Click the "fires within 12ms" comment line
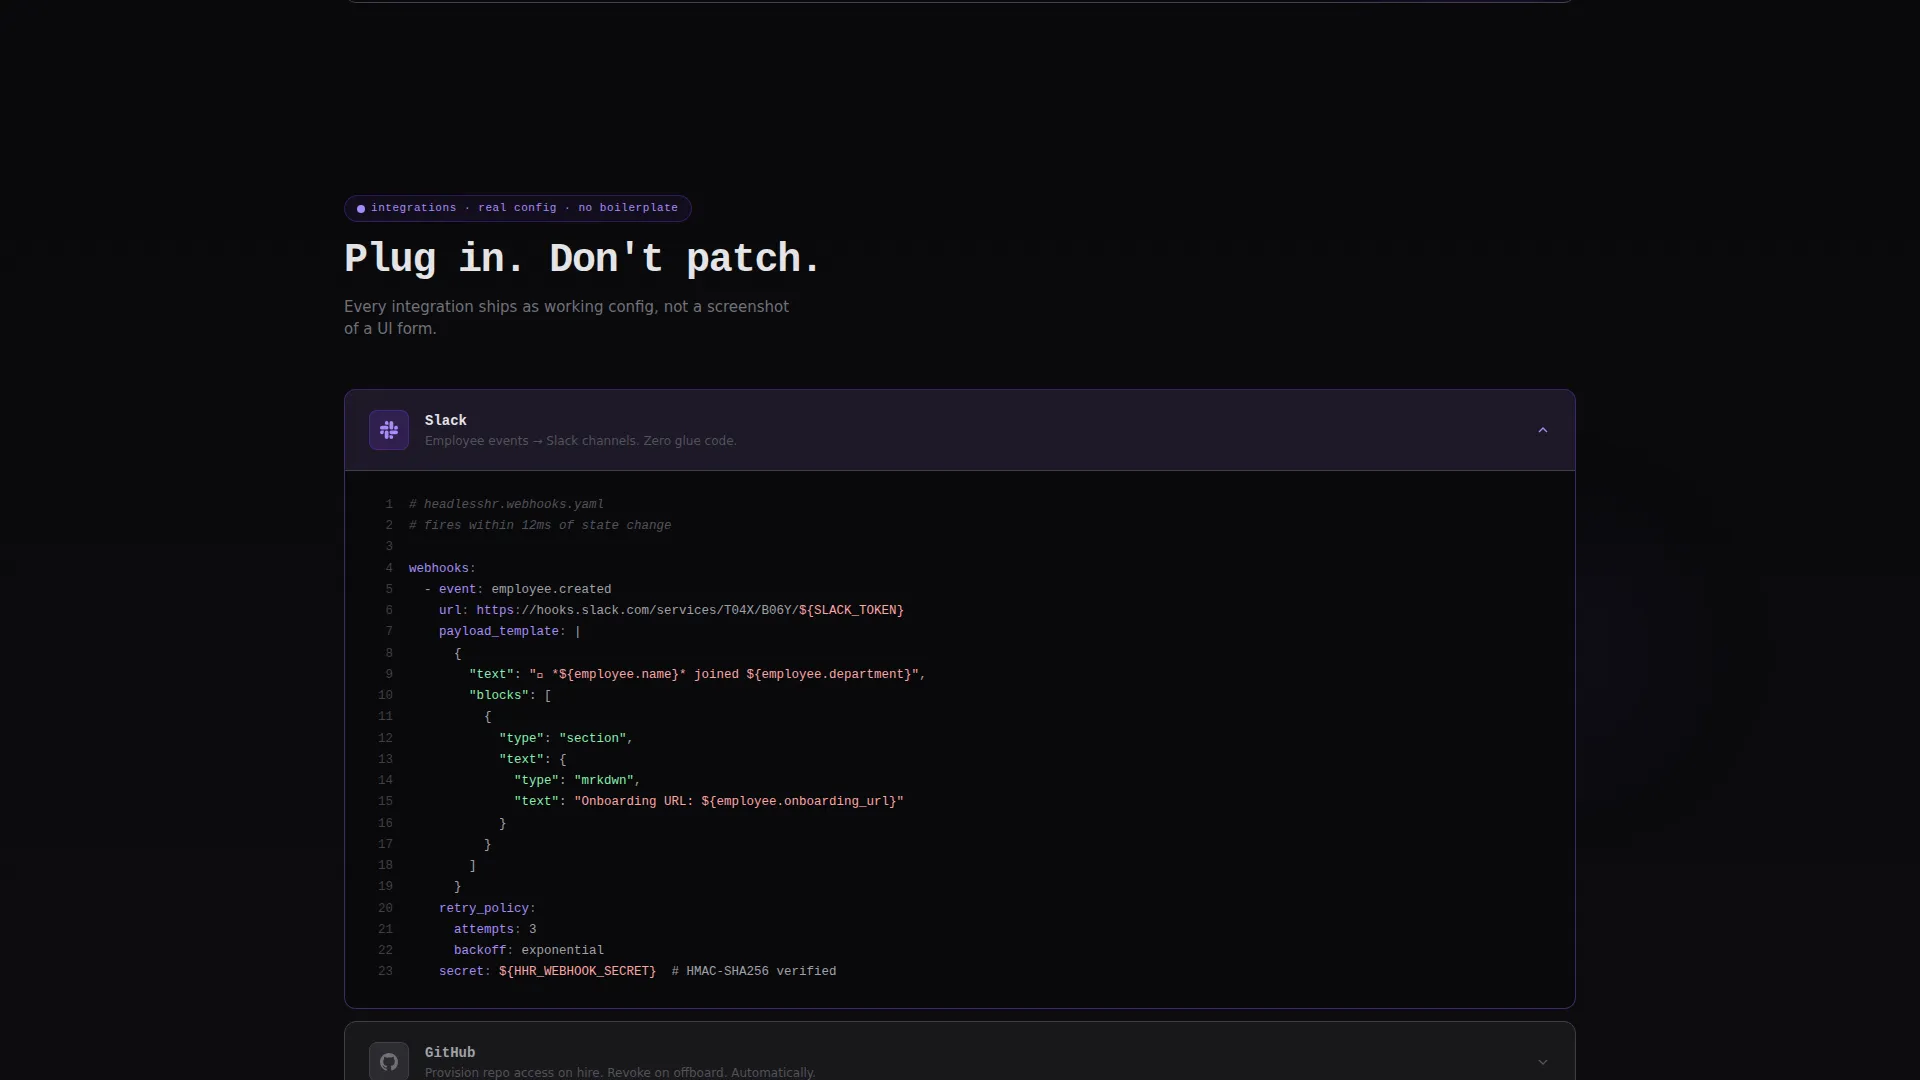The height and width of the screenshot is (1080, 1920). [540, 525]
